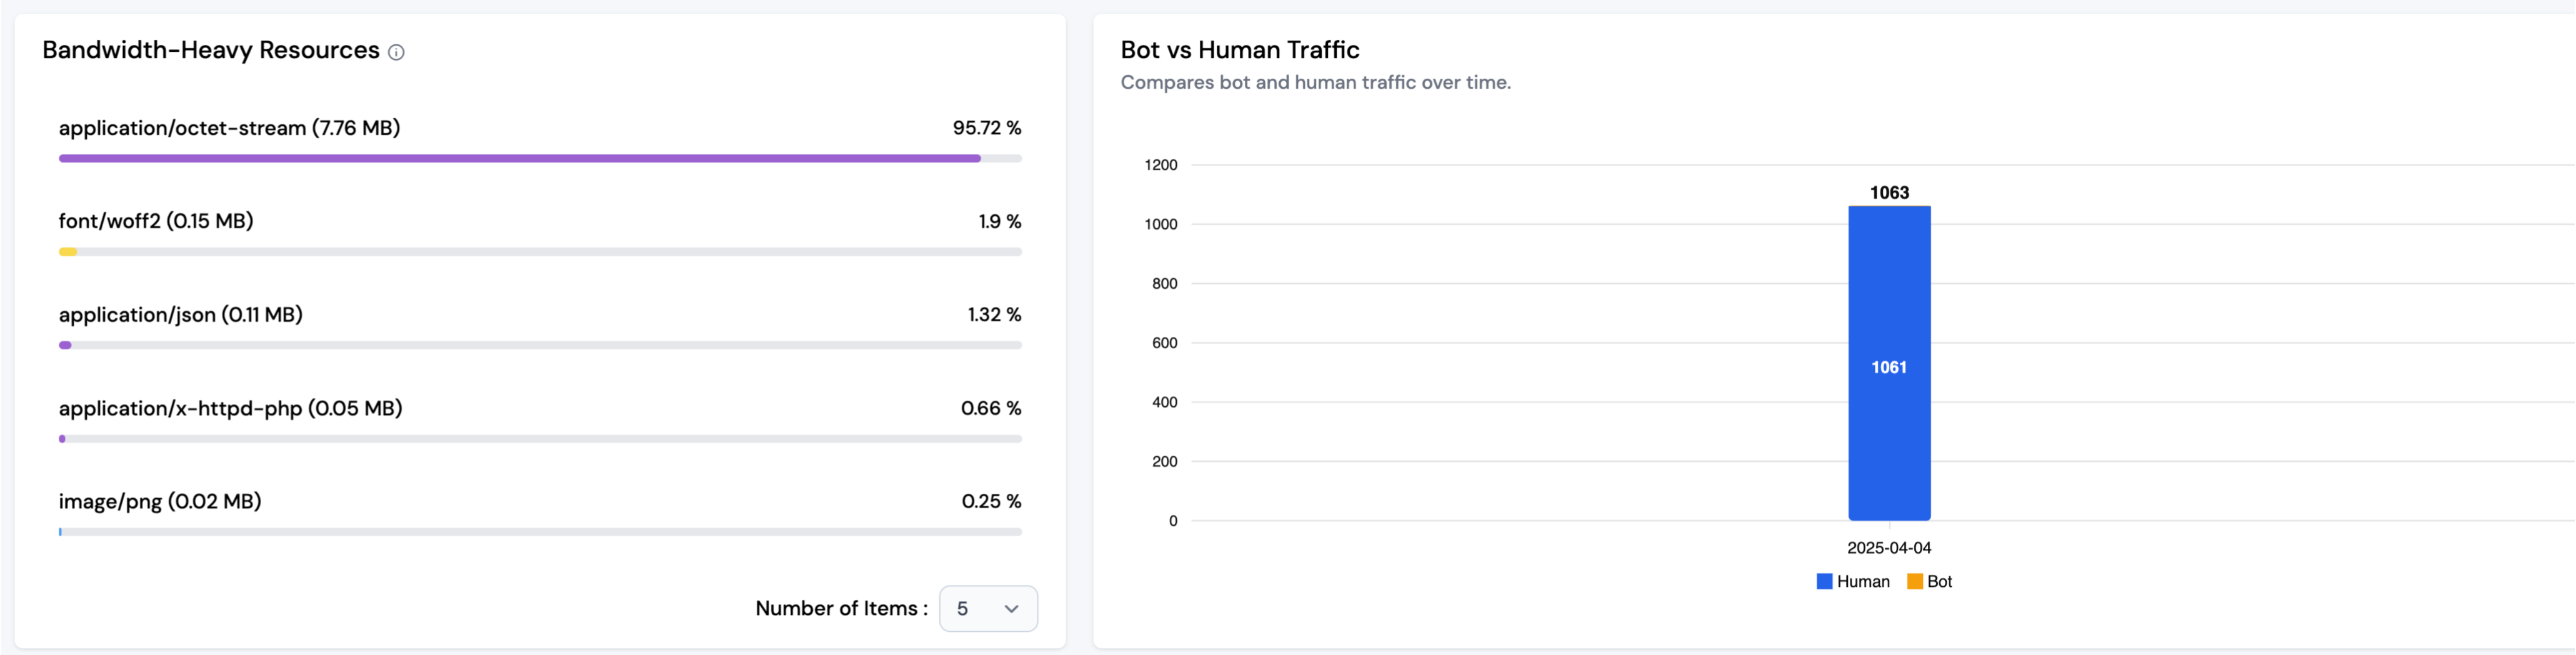2576x655 pixels.
Task: Click the blue Human legend color square
Action: 1824,581
